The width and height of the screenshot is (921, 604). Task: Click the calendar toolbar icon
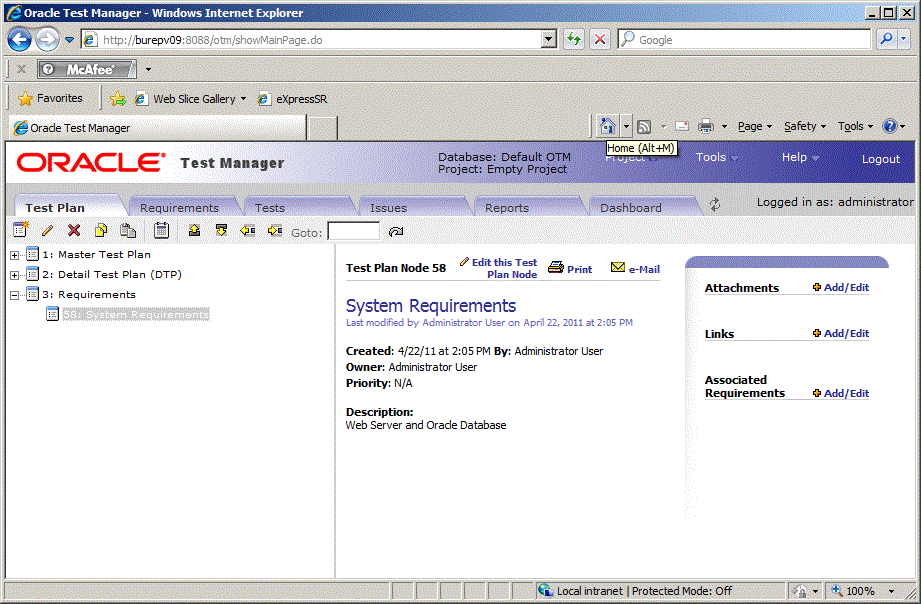point(162,230)
